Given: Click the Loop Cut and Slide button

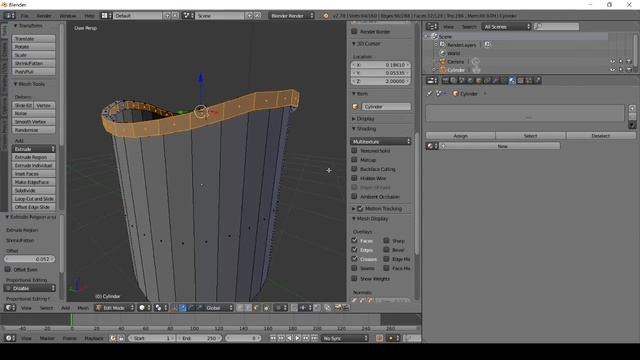Looking at the screenshot, I should pos(33,199).
